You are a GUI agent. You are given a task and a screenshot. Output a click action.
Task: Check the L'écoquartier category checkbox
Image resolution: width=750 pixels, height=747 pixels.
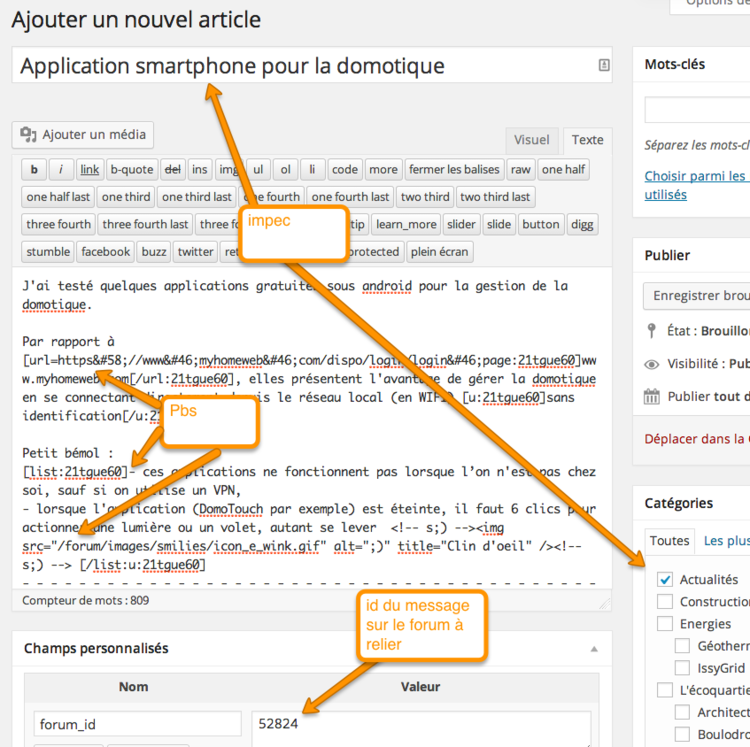coord(665,690)
